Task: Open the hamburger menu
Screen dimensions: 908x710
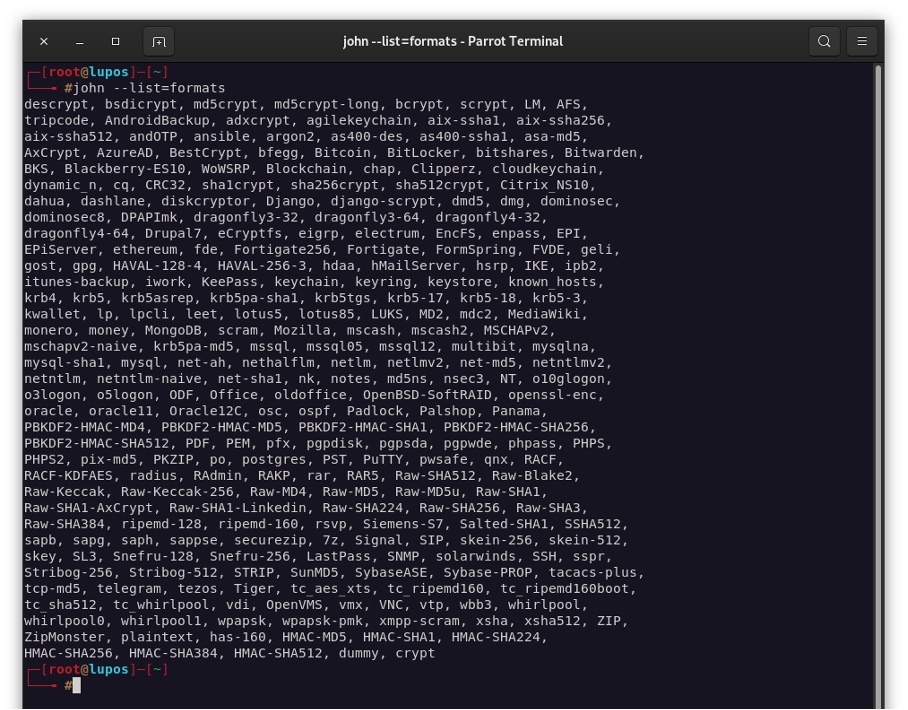Action: tap(862, 41)
